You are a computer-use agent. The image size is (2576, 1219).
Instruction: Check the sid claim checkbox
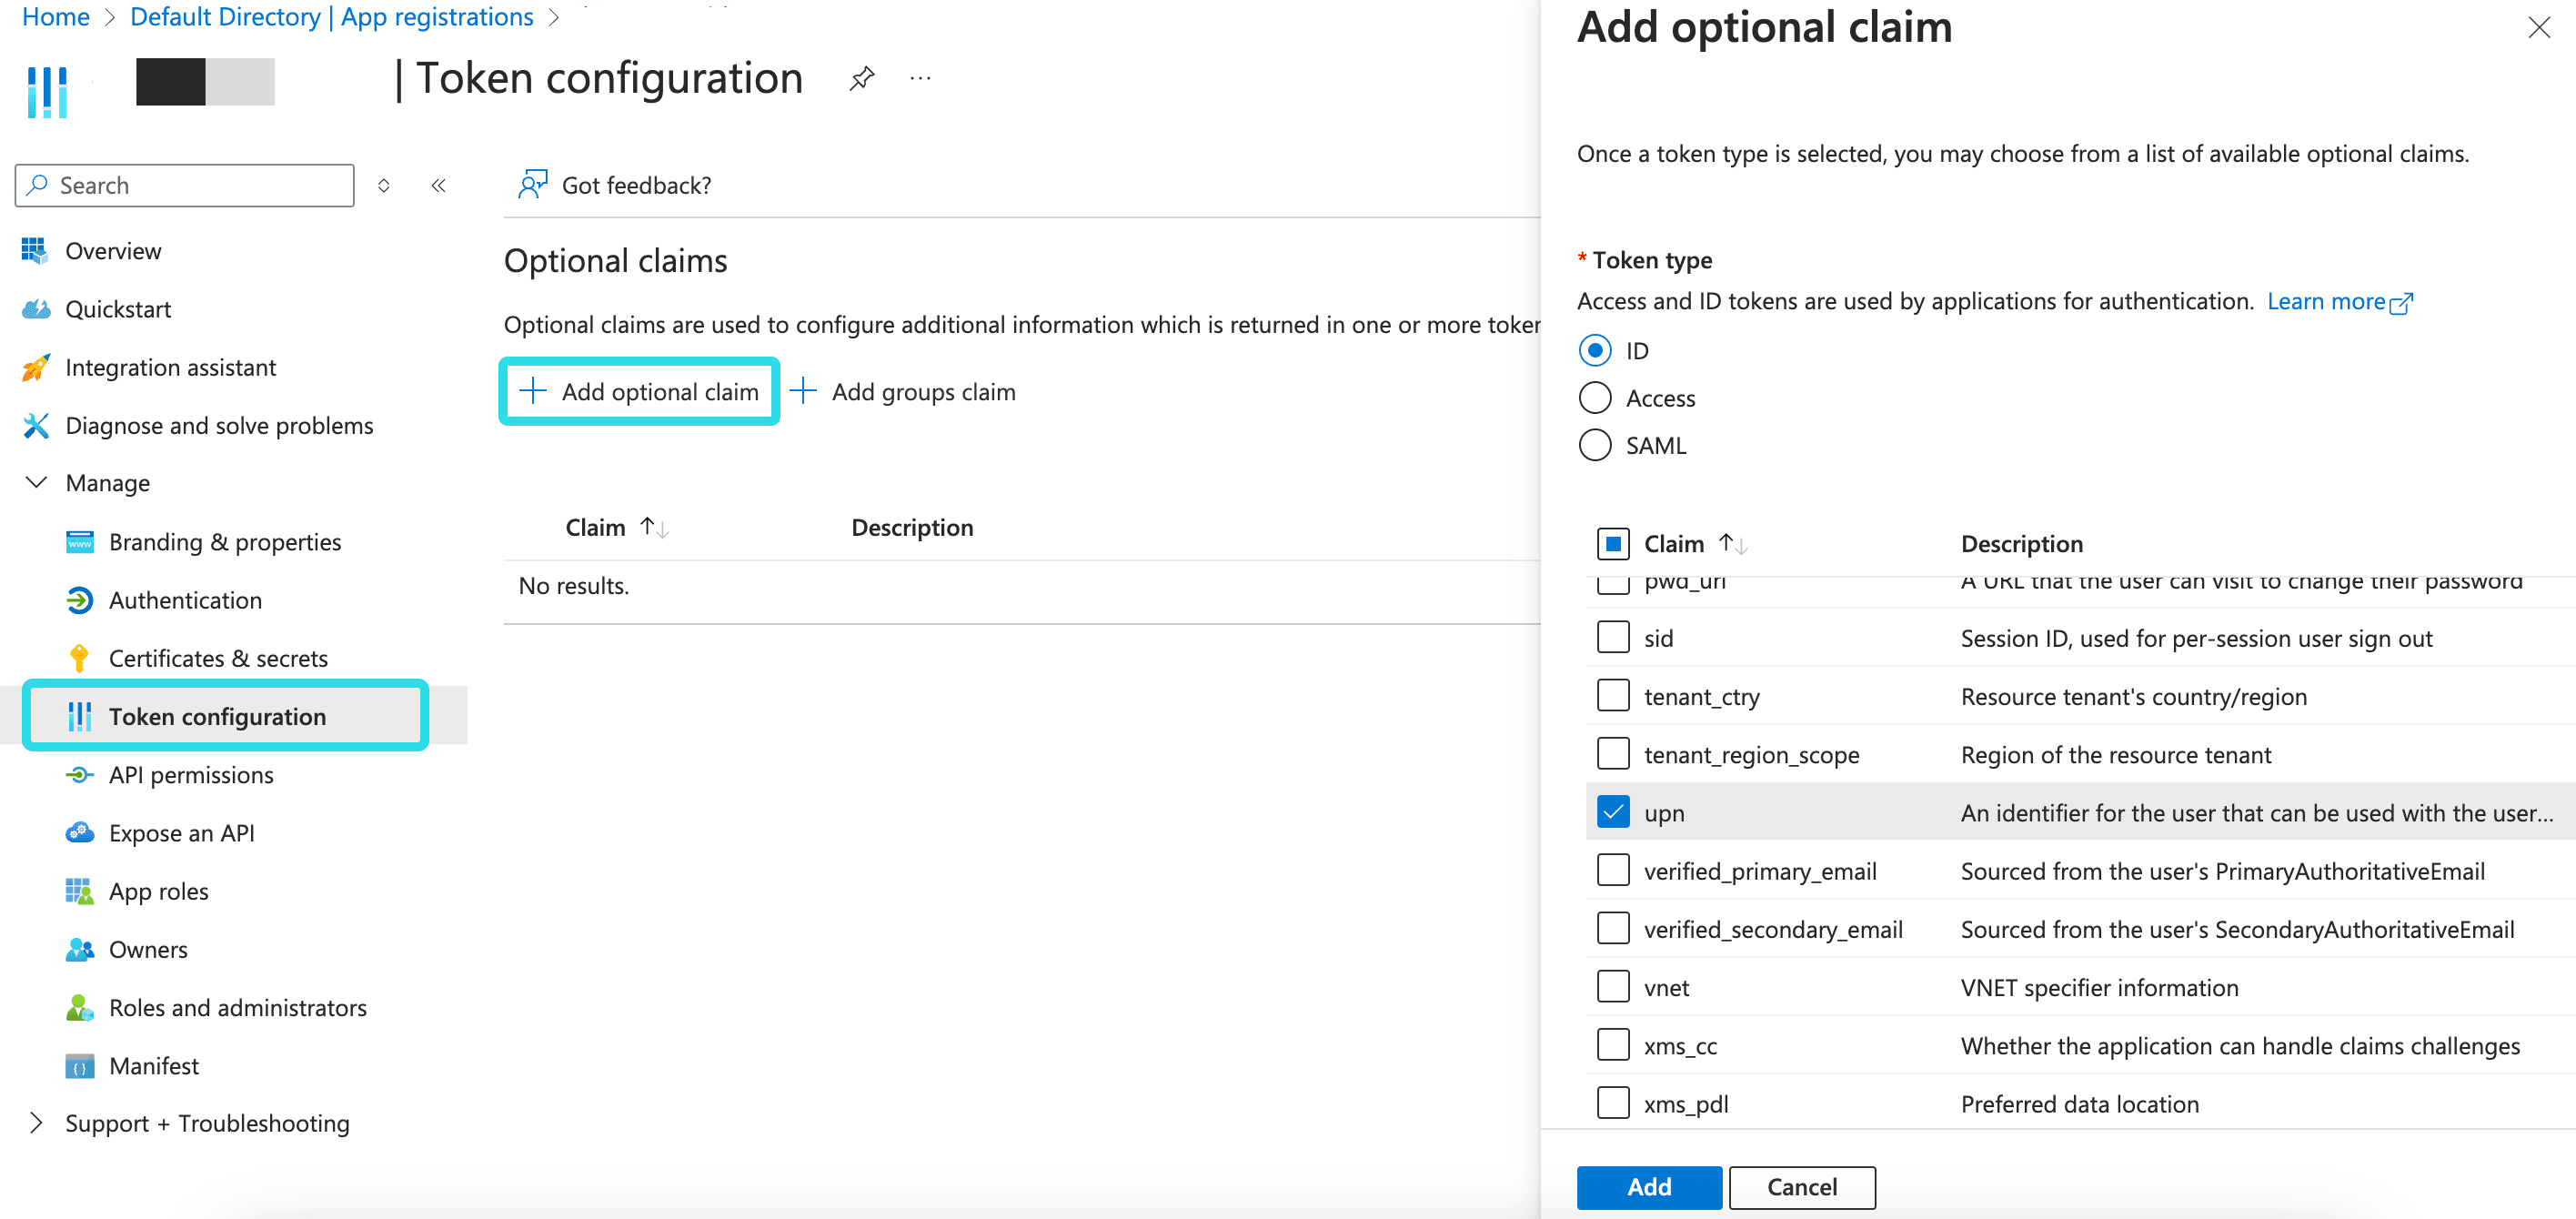point(1612,637)
